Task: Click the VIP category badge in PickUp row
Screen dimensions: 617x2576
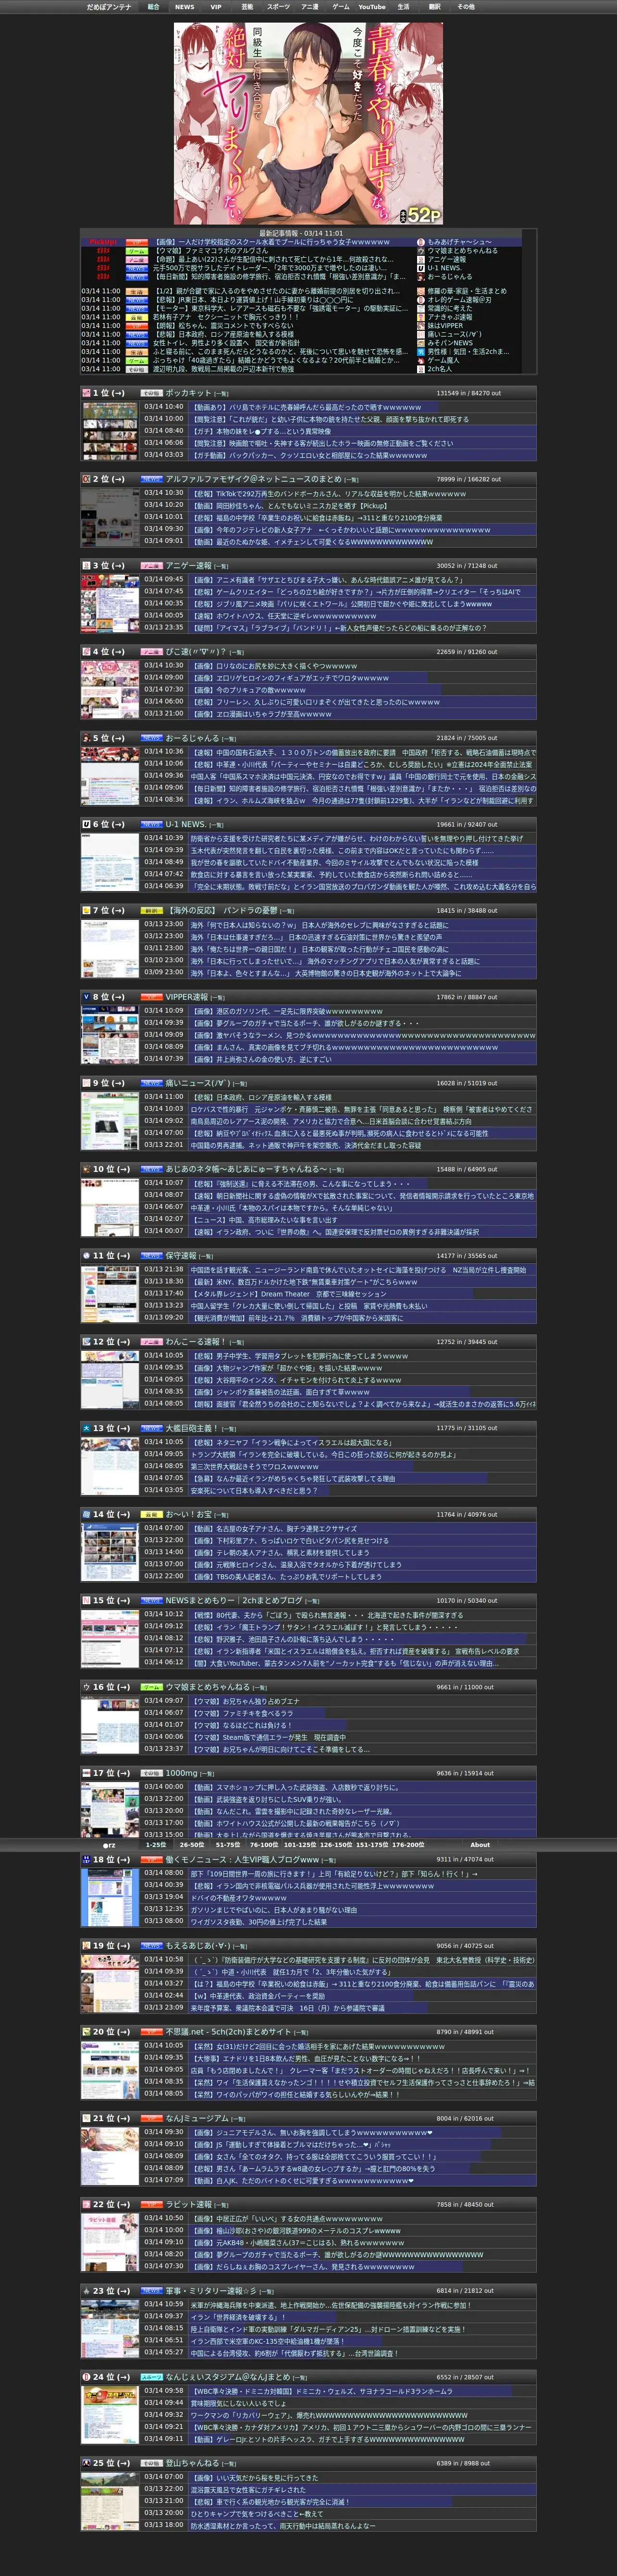Action: [x=136, y=242]
